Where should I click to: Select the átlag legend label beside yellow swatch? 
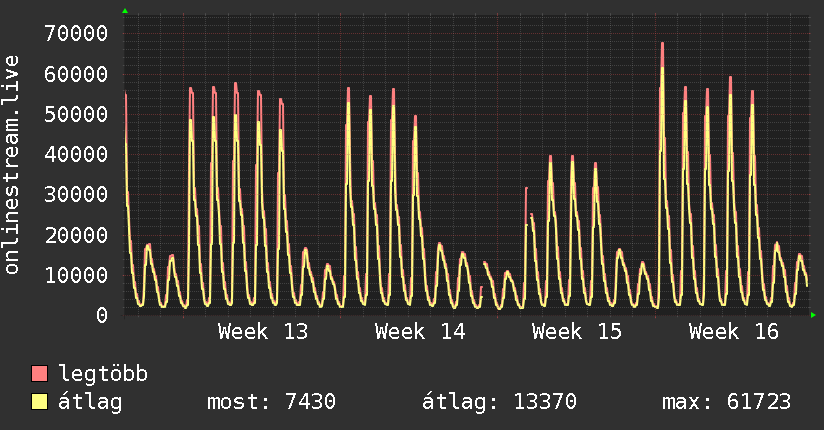[90, 402]
